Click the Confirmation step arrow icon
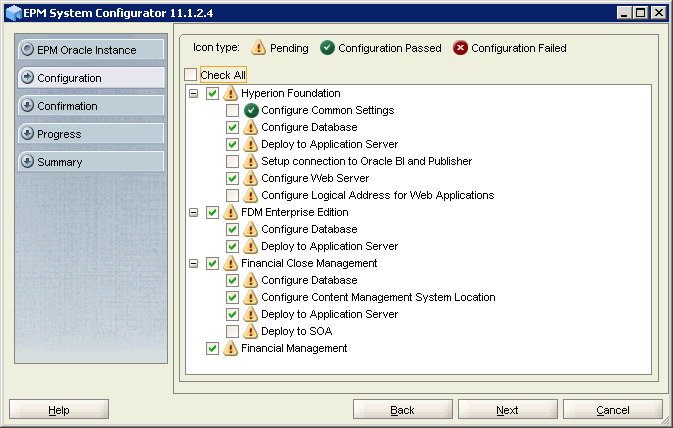 point(27,105)
